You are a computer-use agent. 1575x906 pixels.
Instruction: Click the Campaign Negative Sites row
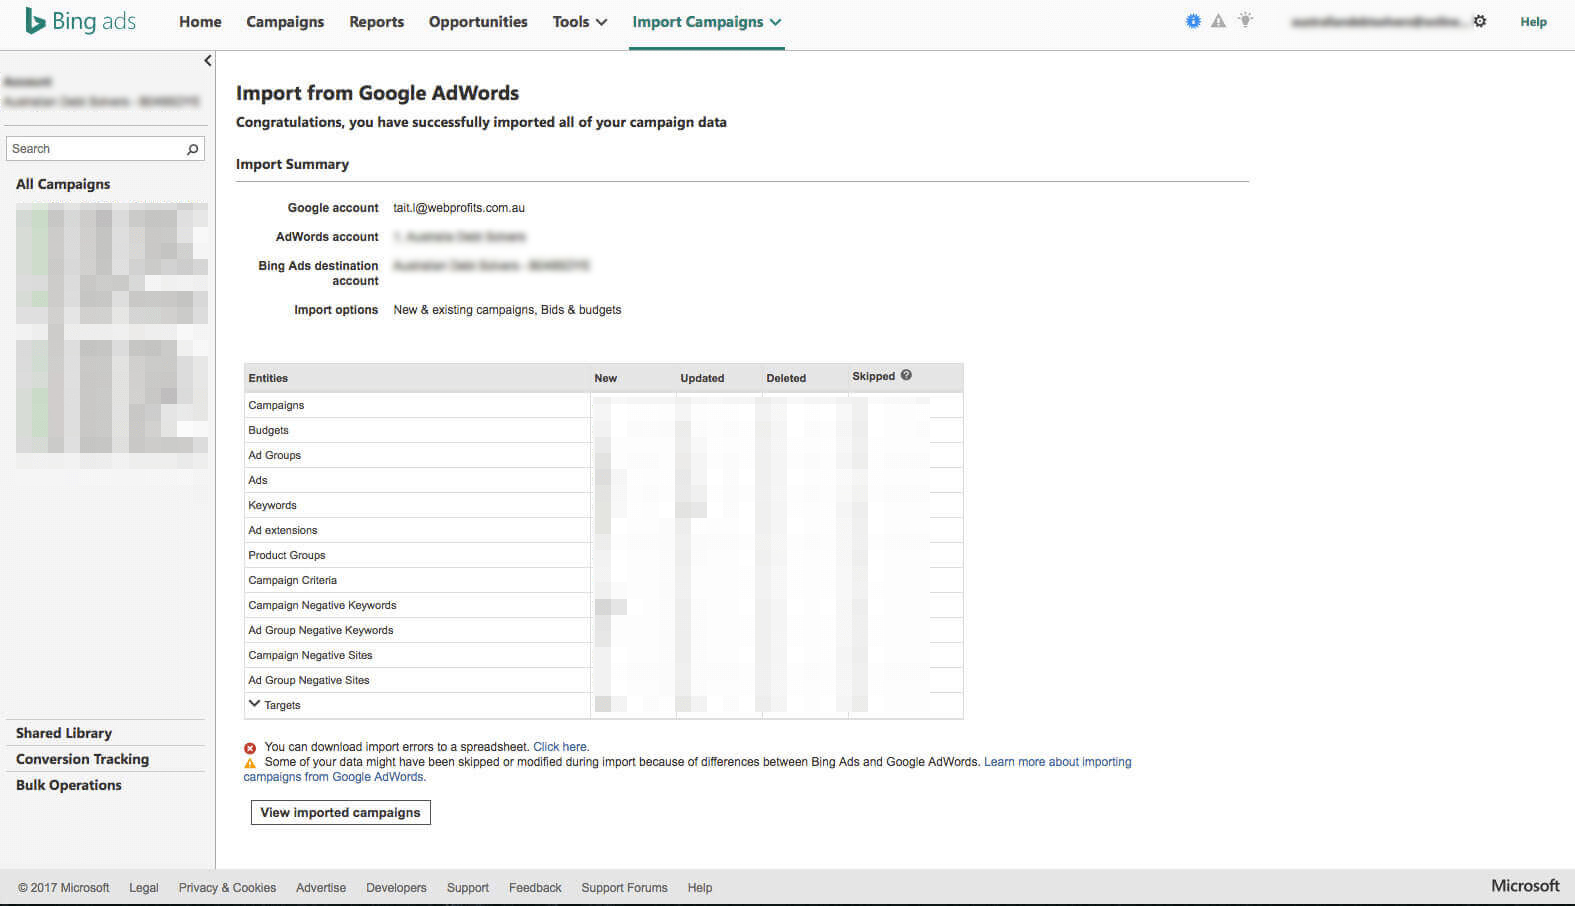603,655
